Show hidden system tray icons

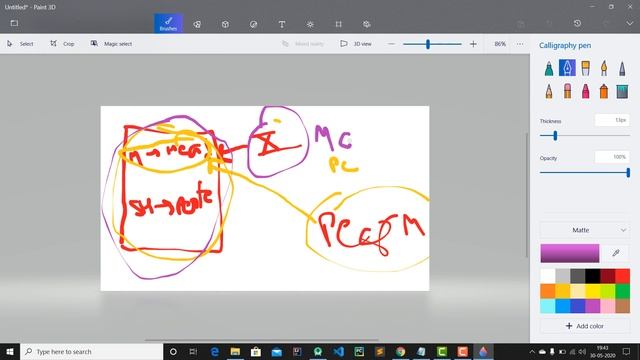pyautogui.click(x=532, y=351)
